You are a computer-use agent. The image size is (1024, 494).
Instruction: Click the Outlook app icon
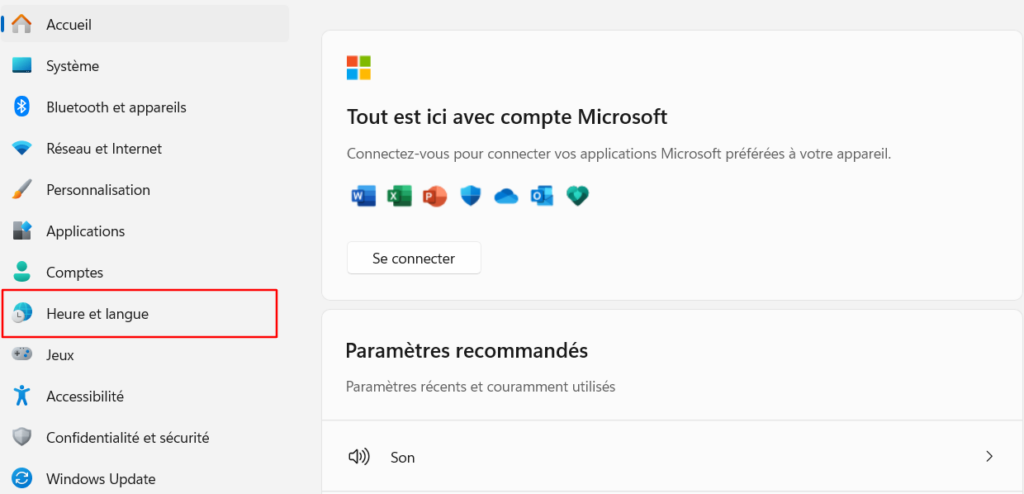click(x=542, y=196)
